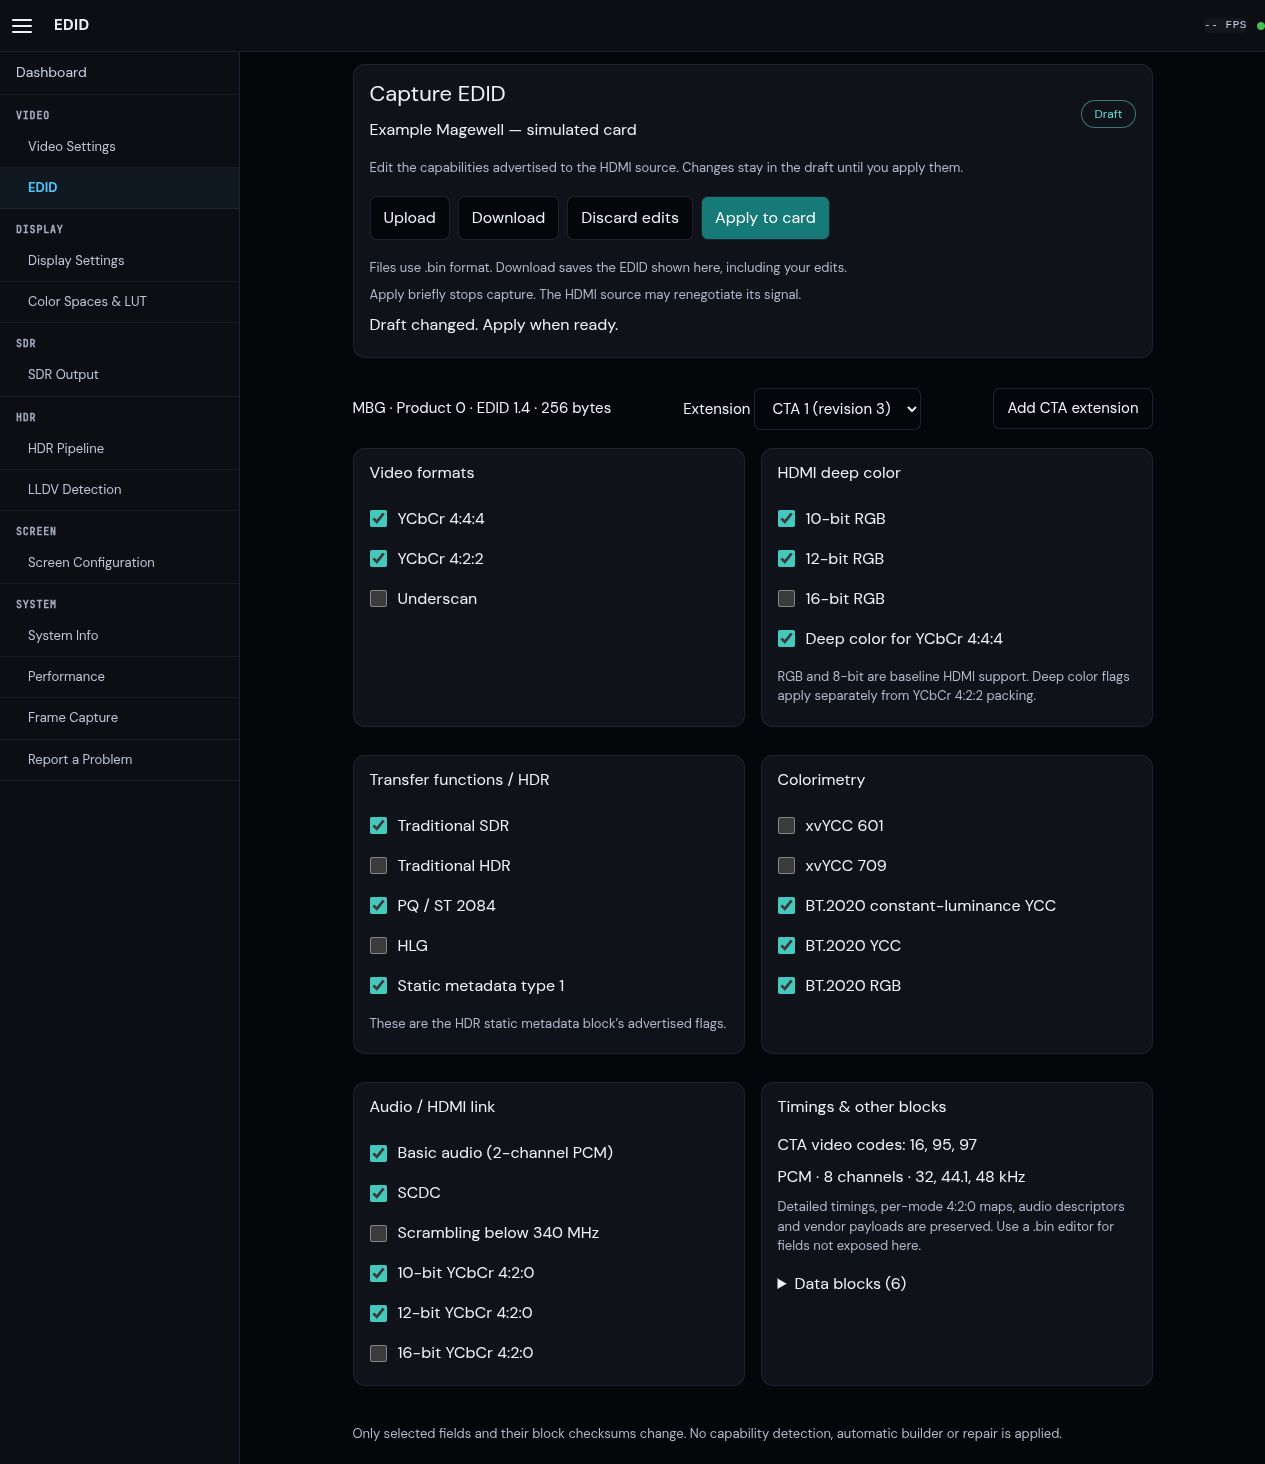Select the EDID sidebar item

click(119, 187)
